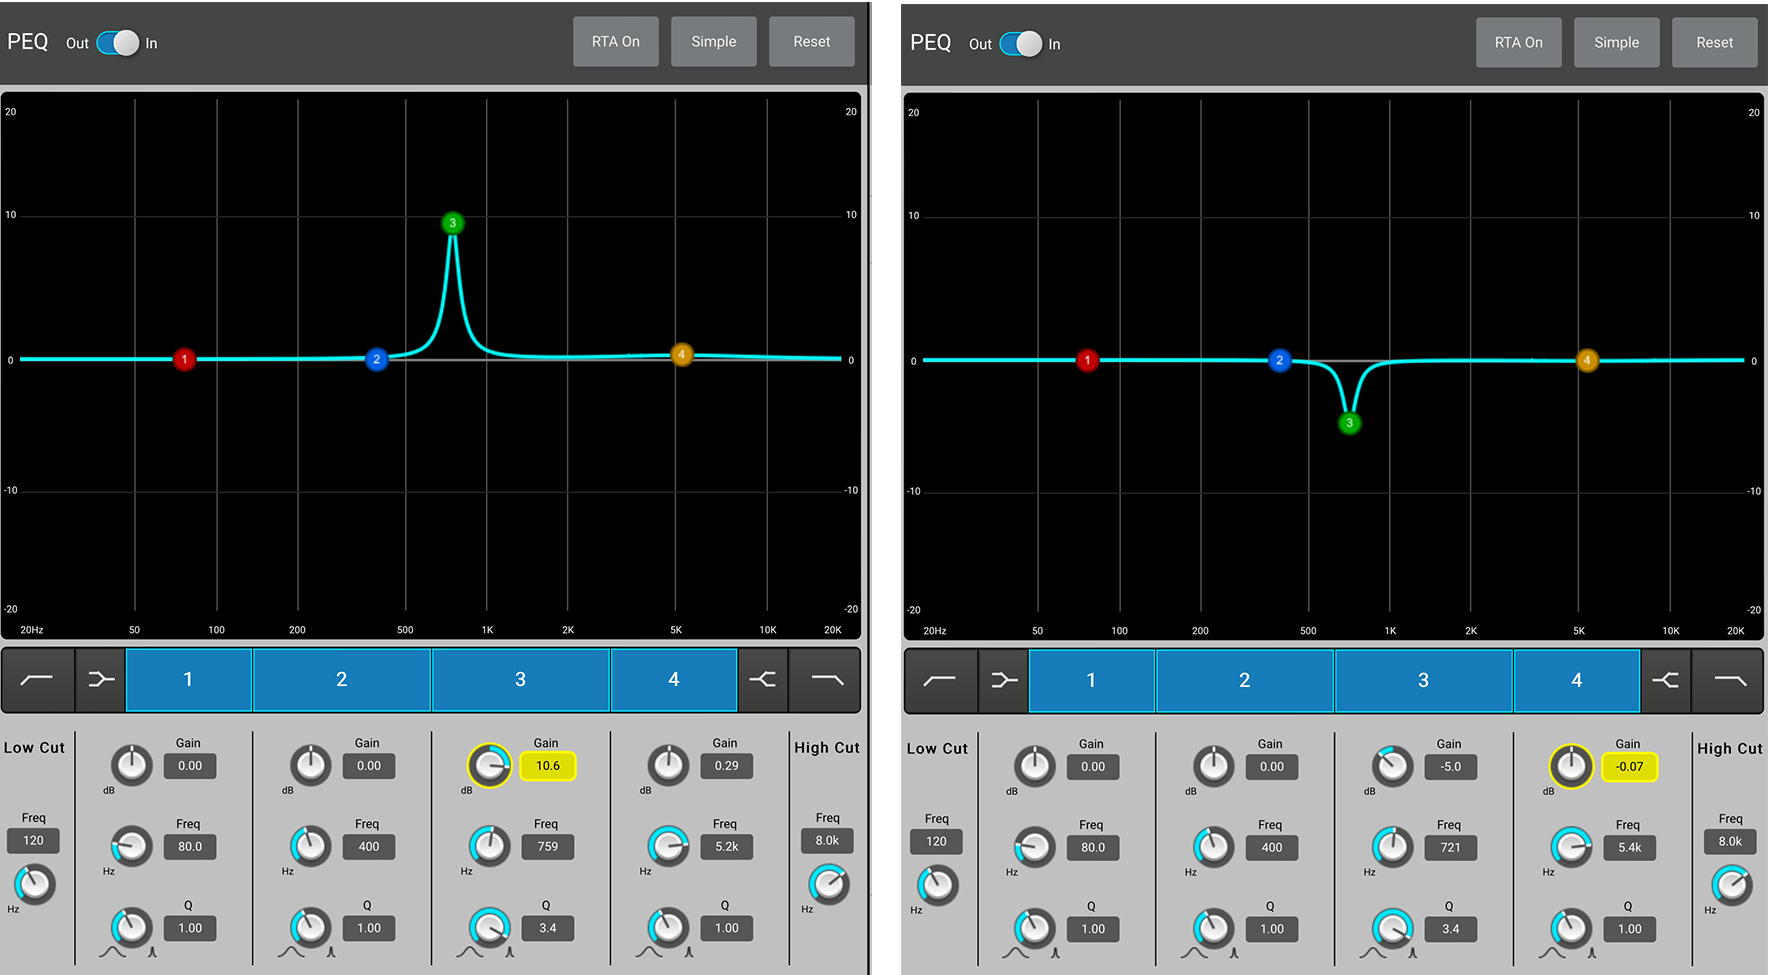This screenshot has height=975, width=1778.
Task: Click 5.2k frequency field in left panel
Action: [727, 847]
